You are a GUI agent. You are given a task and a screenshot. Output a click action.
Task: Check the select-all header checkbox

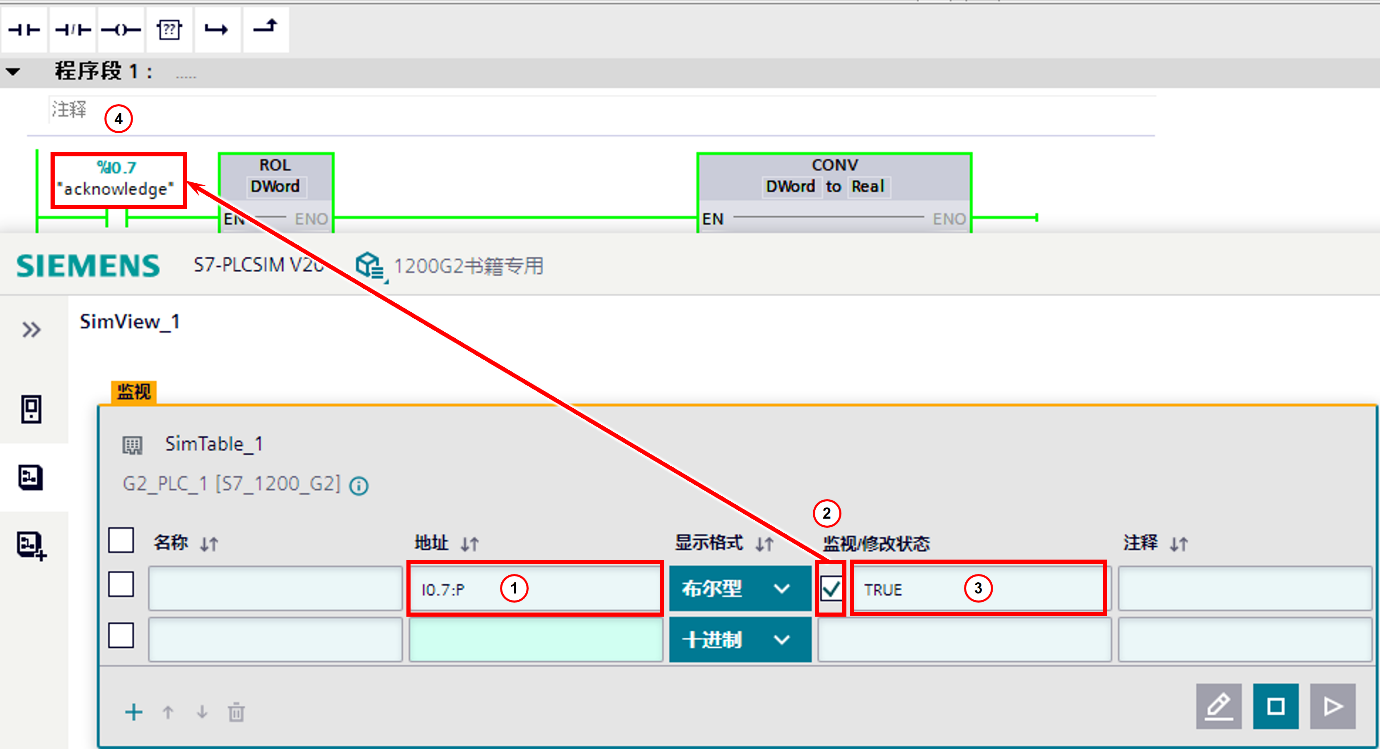tap(121, 541)
